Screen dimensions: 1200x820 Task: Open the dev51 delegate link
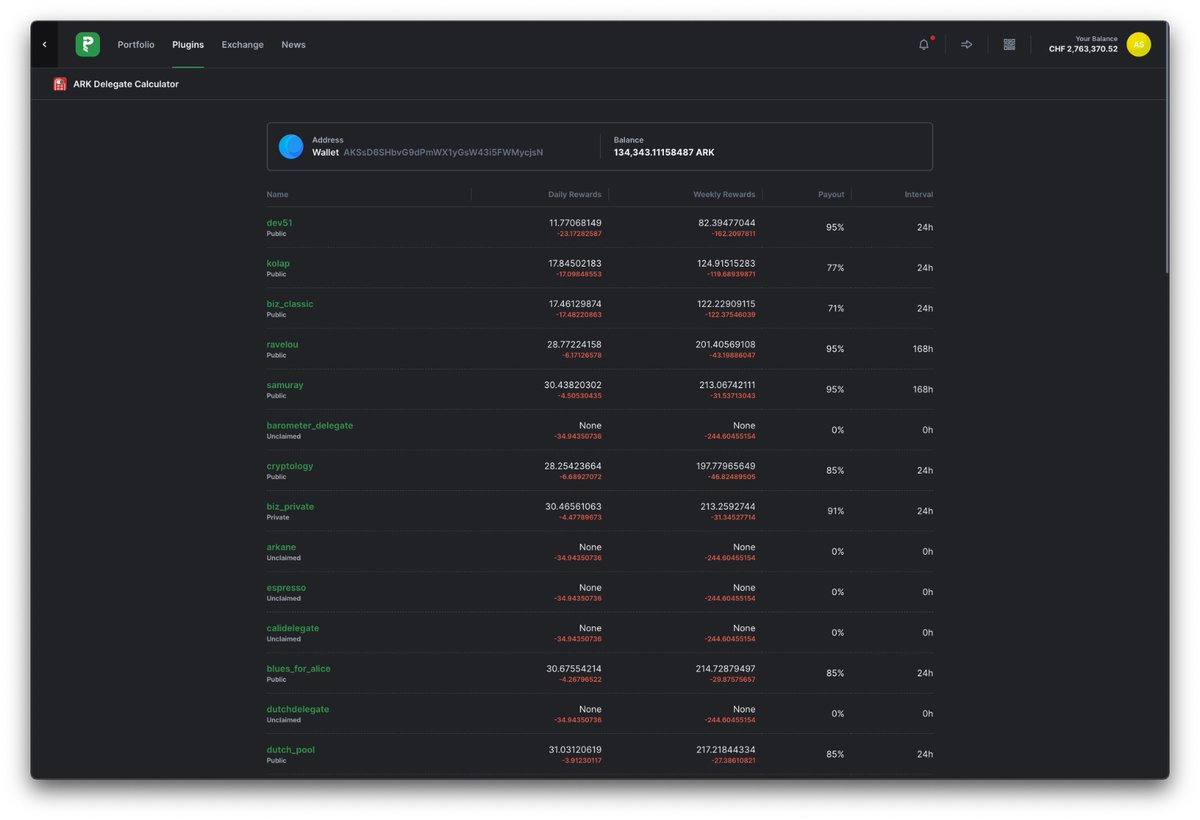coord(279,223)
